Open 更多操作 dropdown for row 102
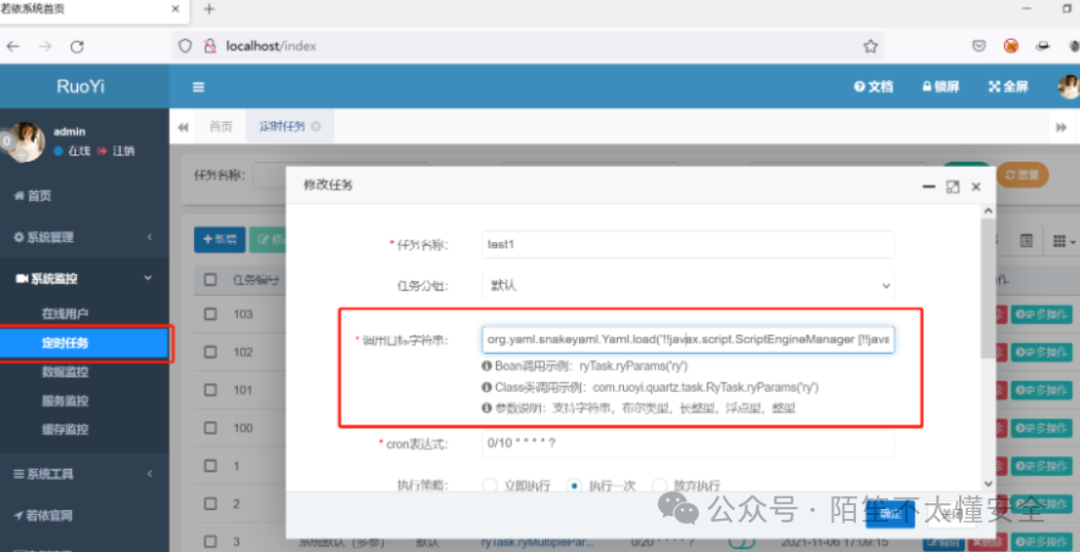 coord(1043,352)
